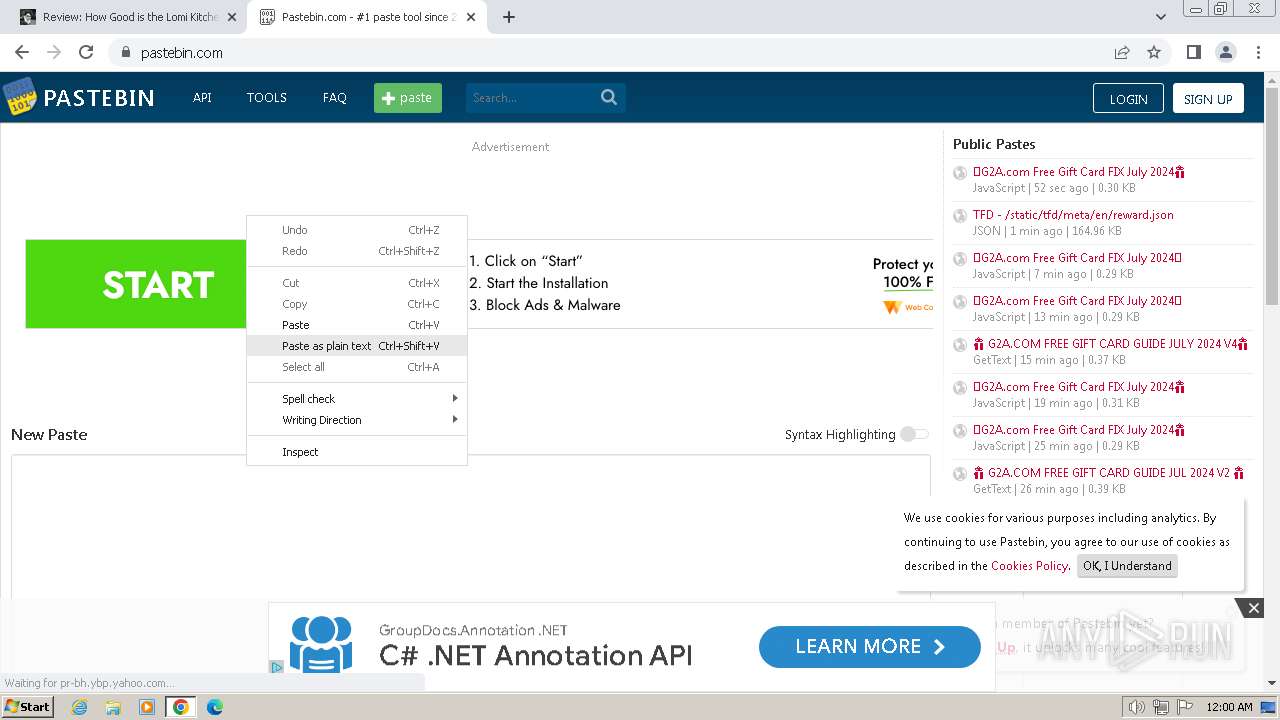Click the network icon in system tray
This screenshot has width=1280, height=720.
(x=1161, y=707)
